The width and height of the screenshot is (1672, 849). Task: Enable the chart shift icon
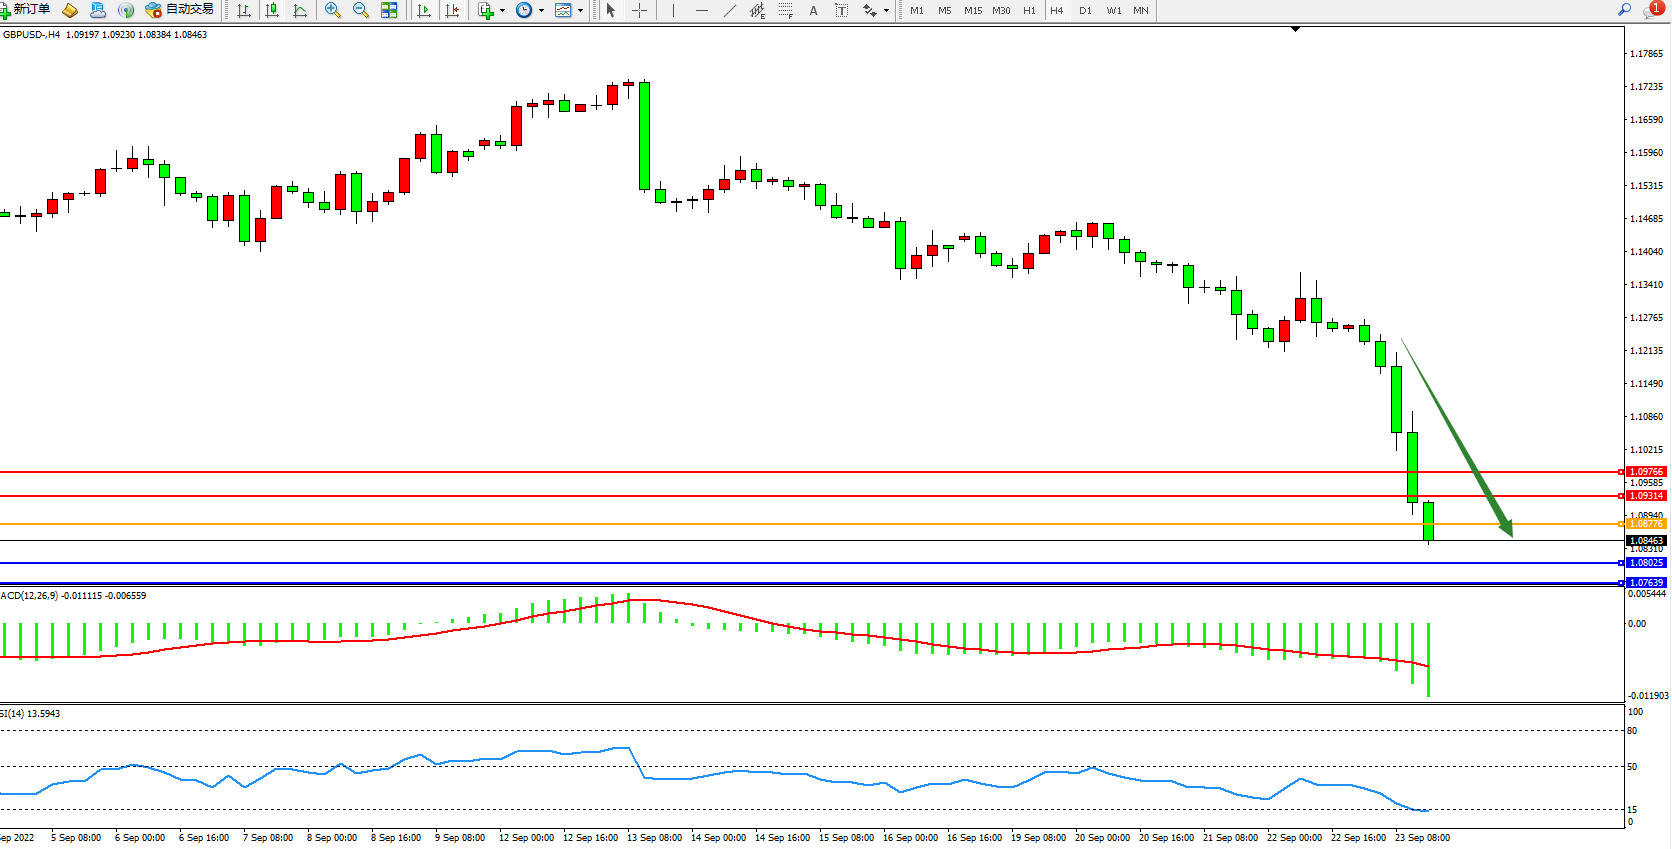pos(452,10)
